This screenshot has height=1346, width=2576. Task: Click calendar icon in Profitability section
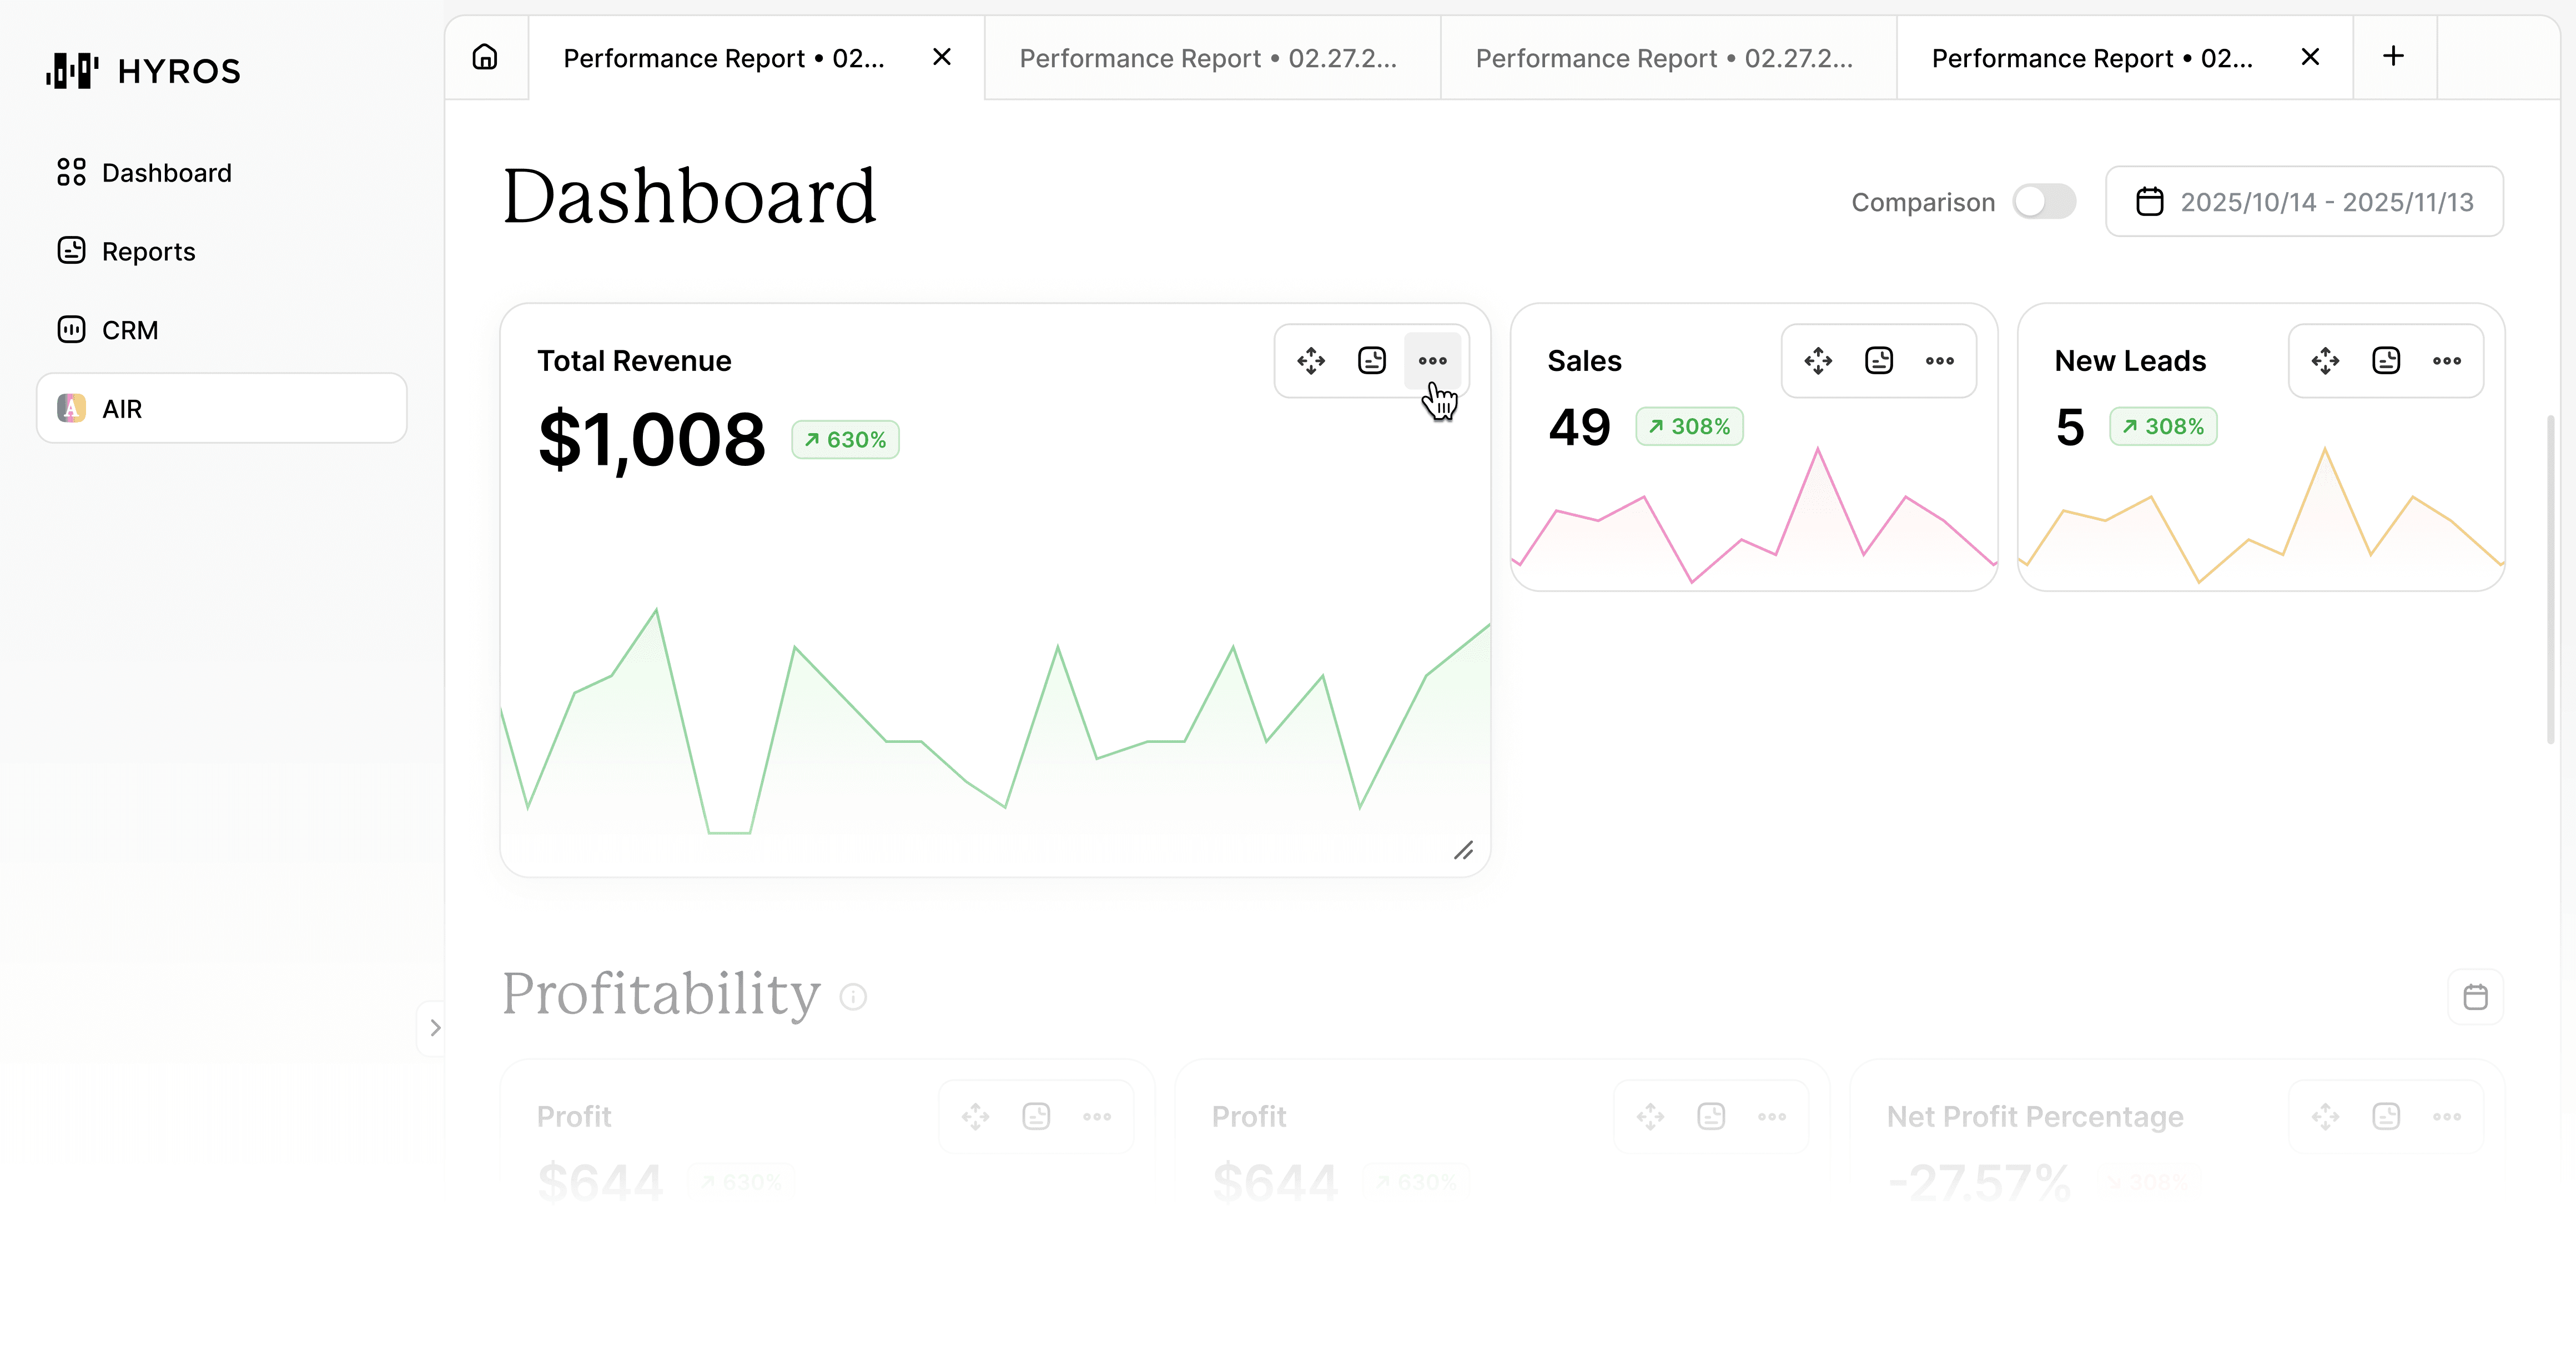(x=2475, y=996)
